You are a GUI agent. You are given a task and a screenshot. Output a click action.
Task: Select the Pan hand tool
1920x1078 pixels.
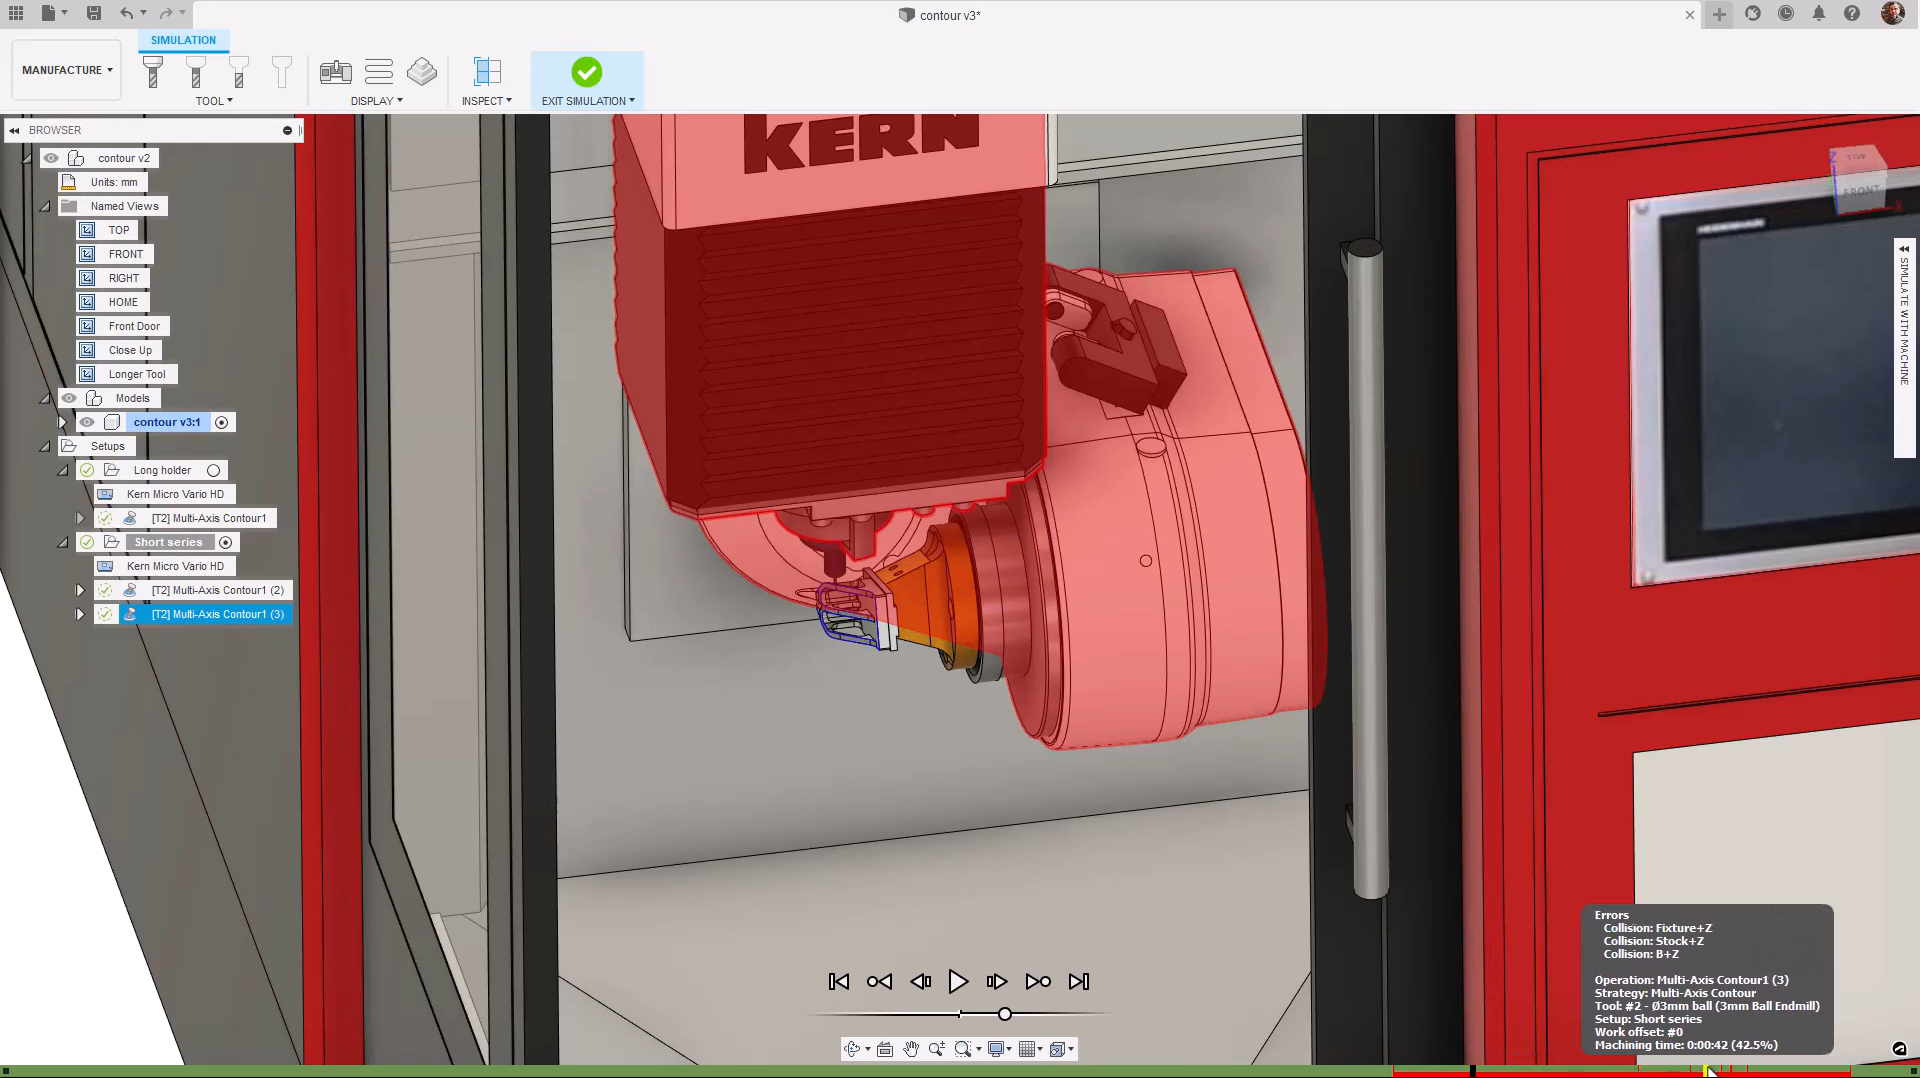click(x=911, y=1049)
